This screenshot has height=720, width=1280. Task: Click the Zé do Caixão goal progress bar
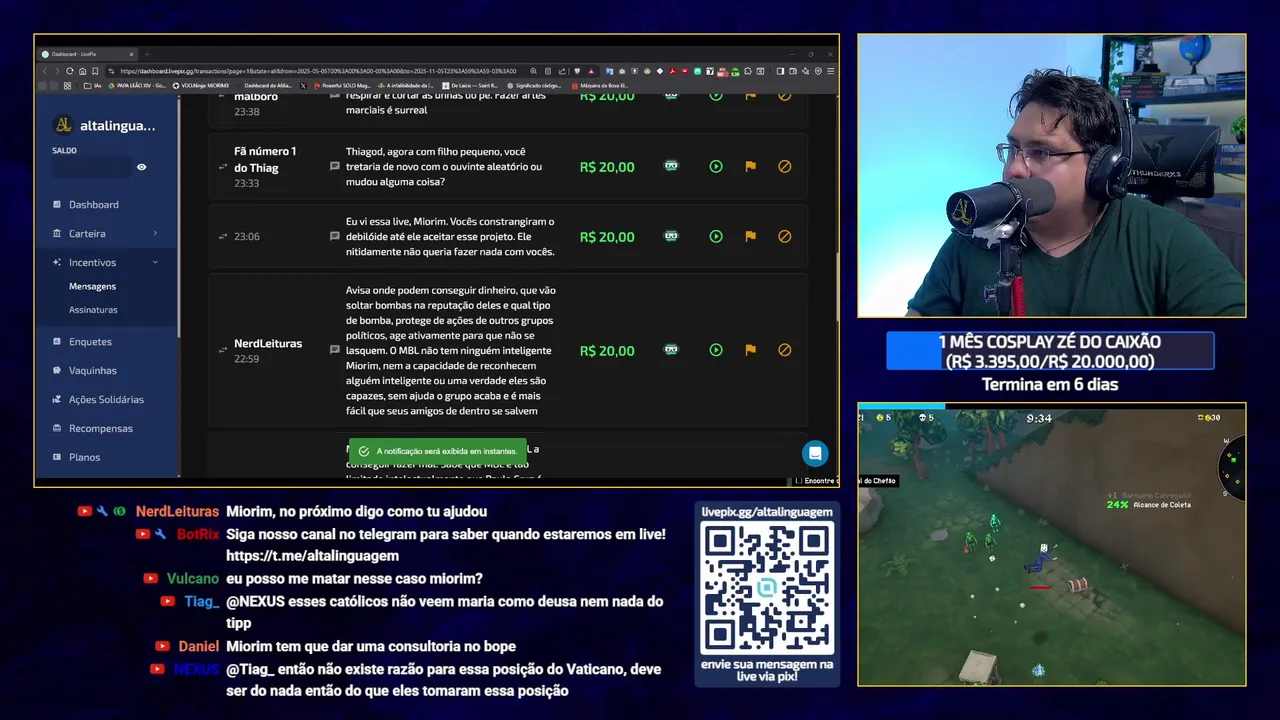(x=1050, y=351)
